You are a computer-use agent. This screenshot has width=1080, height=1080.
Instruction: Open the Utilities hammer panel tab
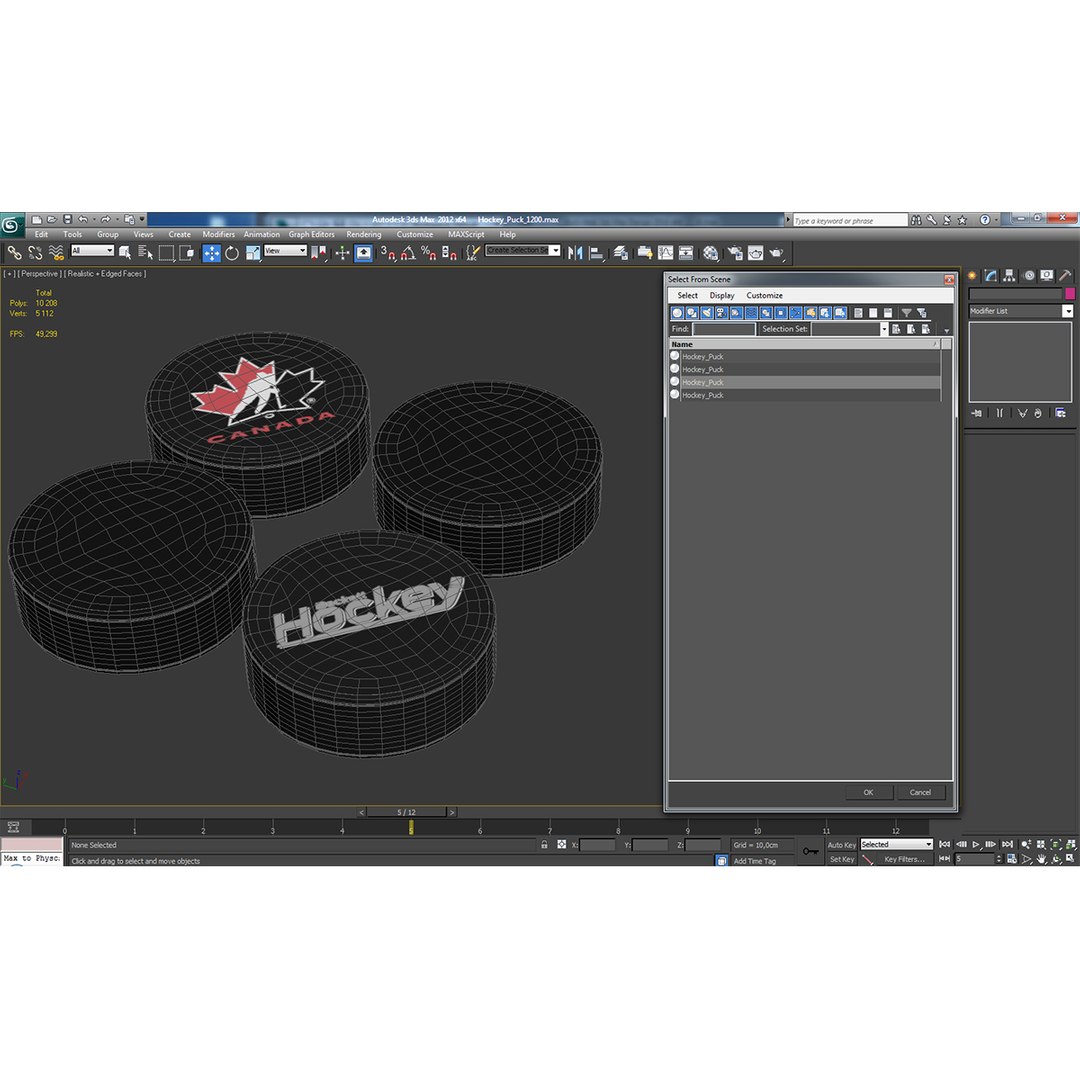point(1066,276)
